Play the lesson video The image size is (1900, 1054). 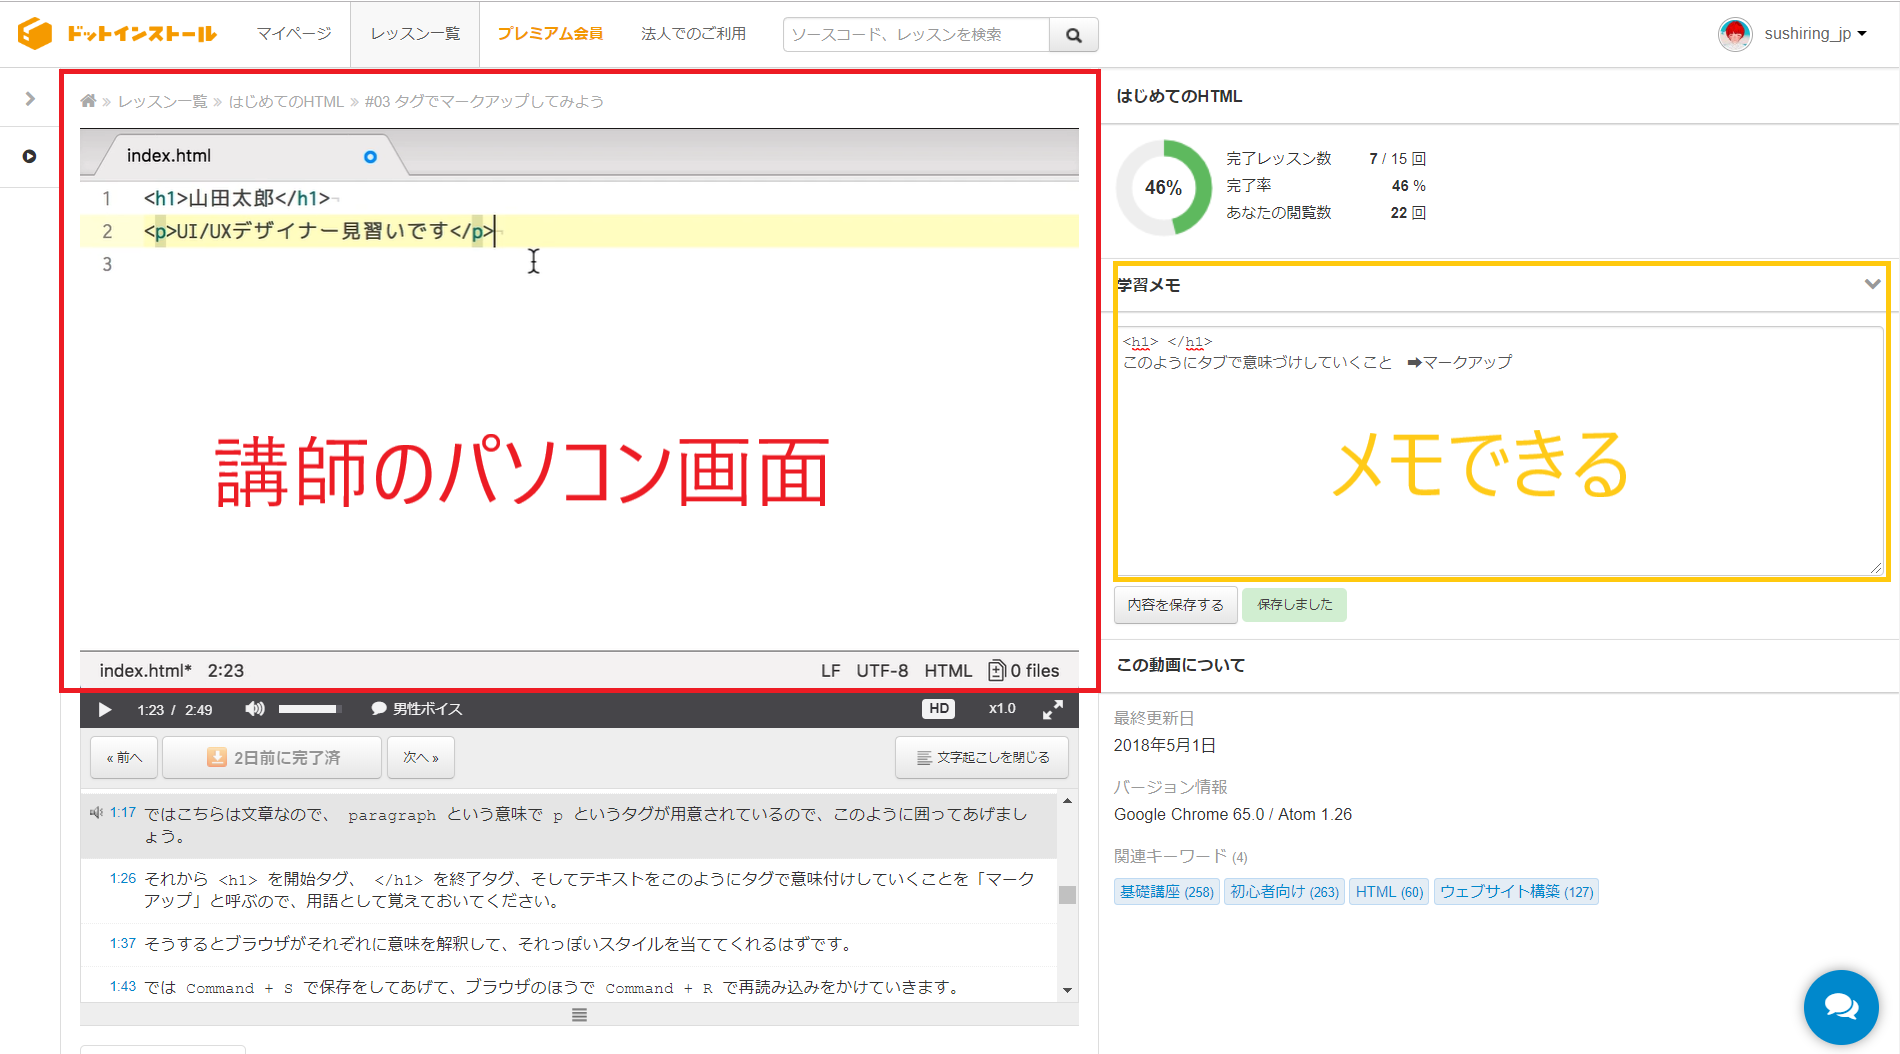[104, 709]
